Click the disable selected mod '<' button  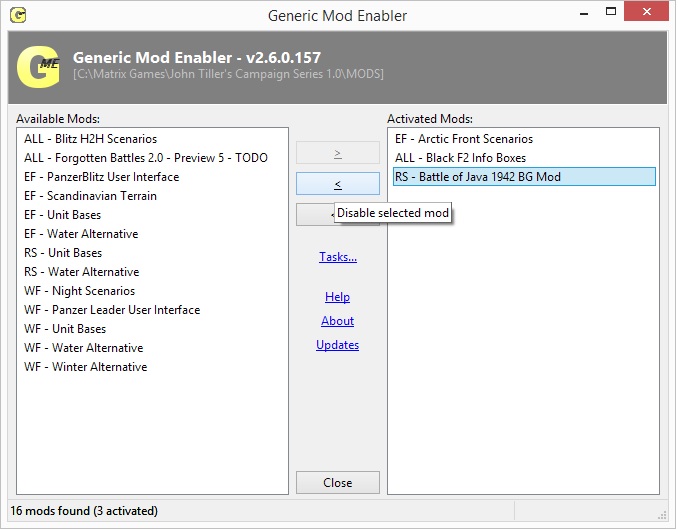338,184
